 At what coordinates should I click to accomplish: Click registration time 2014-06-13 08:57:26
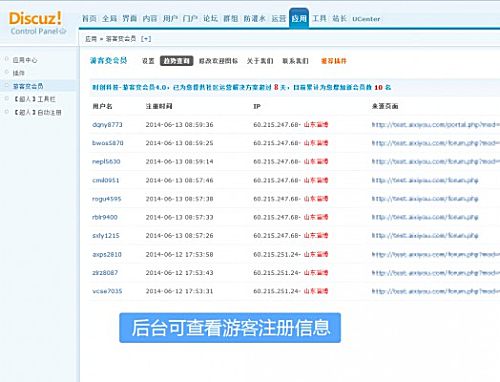point(179,236)
